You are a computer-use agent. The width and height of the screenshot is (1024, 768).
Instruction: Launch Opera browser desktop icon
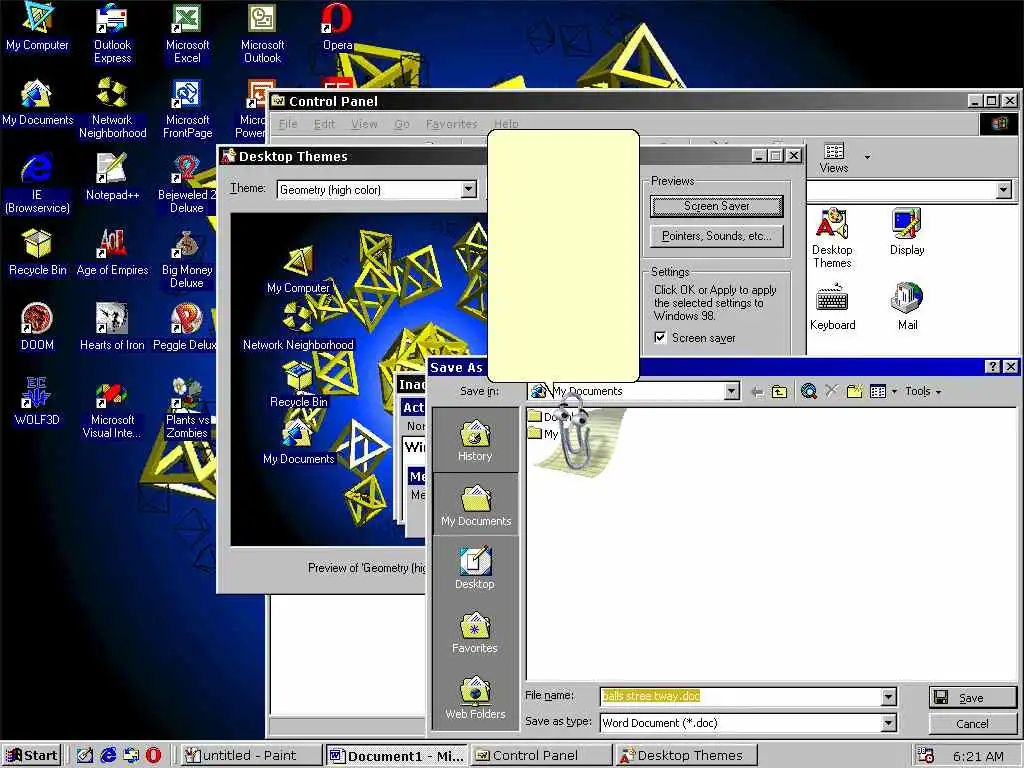[337, 27]
